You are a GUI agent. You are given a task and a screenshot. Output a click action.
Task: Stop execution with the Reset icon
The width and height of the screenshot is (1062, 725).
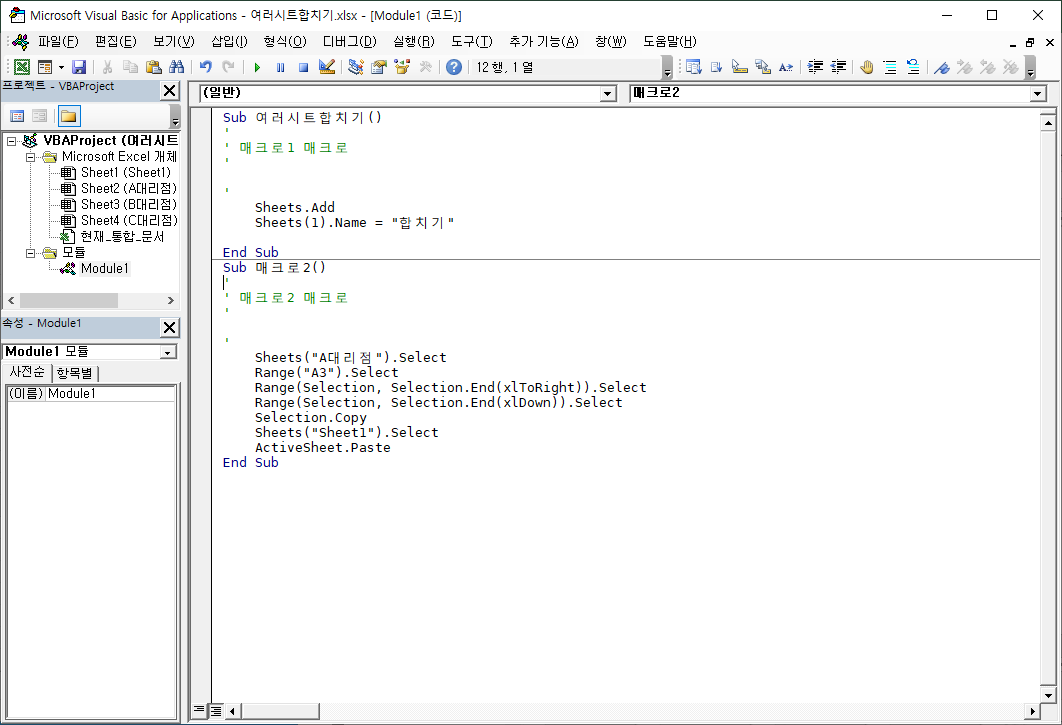(x=303, y=67)
